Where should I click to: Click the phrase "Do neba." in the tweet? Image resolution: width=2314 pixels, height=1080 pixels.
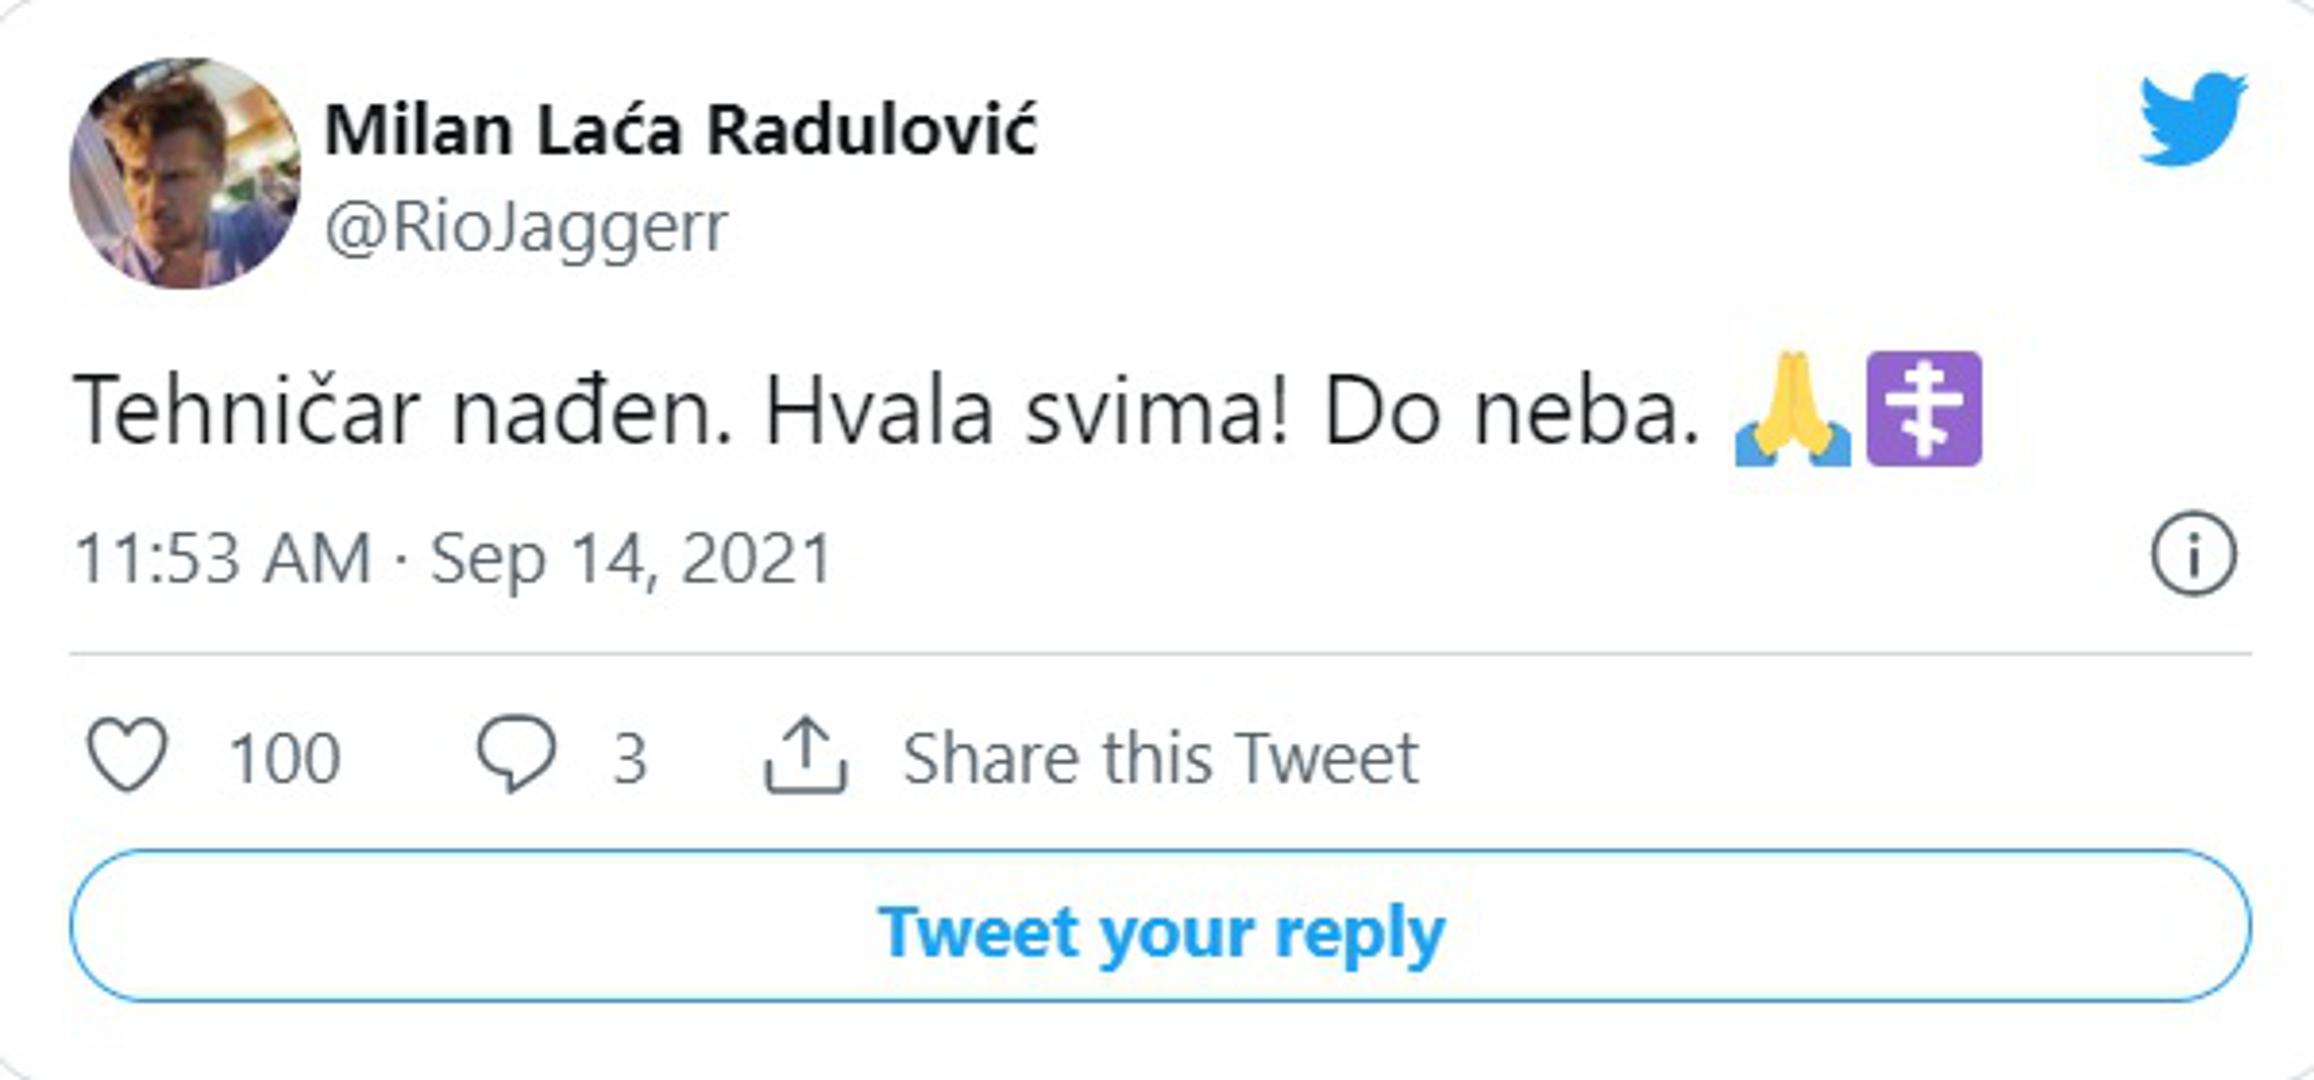tap(1510, 411)
